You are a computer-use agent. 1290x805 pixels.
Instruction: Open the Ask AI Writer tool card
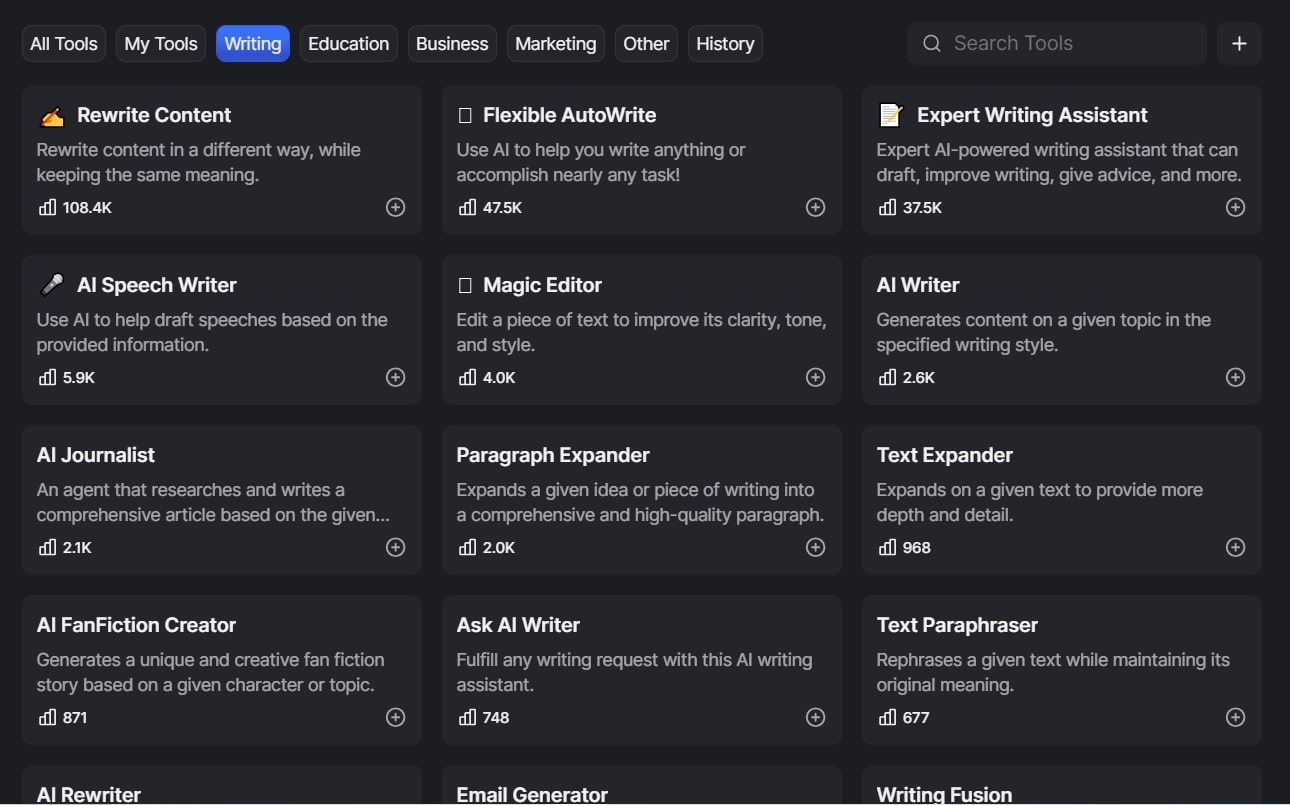pos(518,625)
